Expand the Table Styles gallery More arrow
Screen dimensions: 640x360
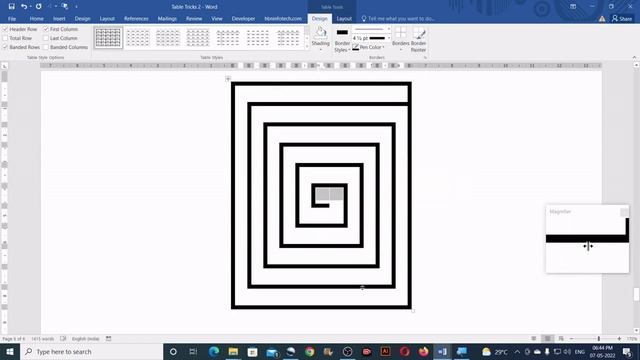pyautogui.click(x=307, y=47)
